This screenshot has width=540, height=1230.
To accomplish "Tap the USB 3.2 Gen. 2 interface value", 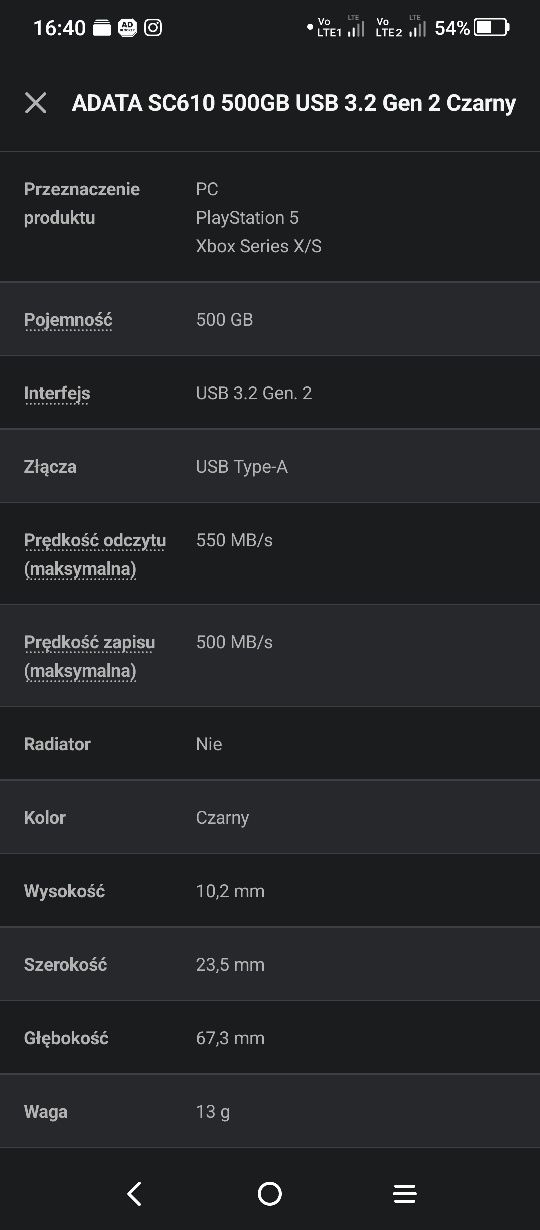I will click(254, 393).
